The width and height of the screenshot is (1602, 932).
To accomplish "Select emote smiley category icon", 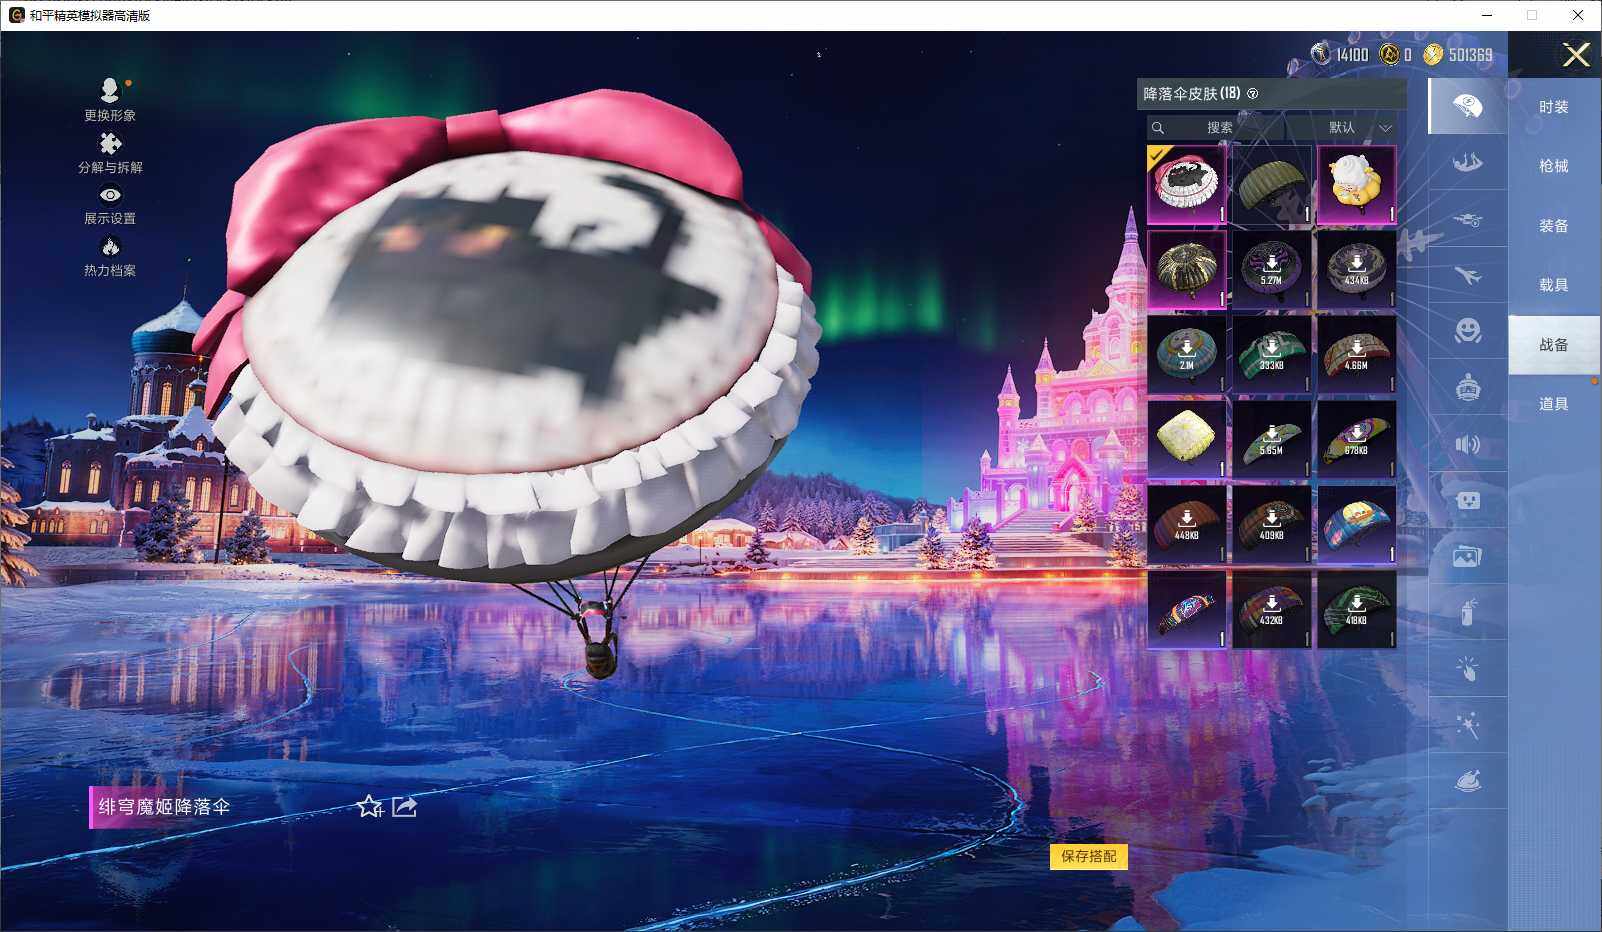I will [x=1467, y=331].
